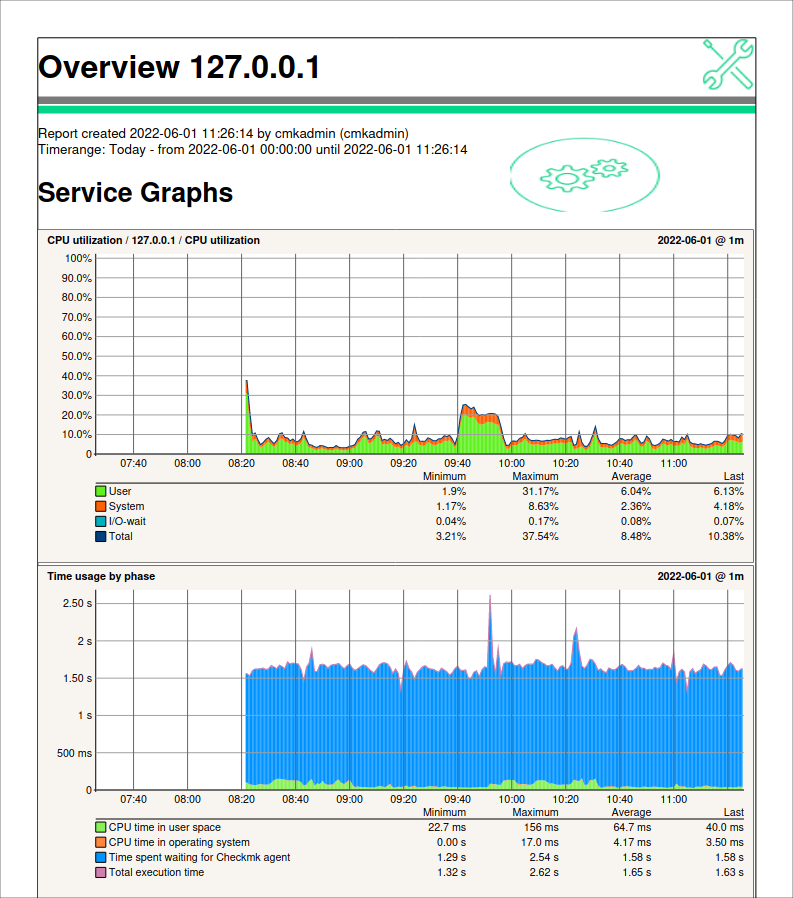The height and width of the screenshot is (898, 793).
Task: Click the green gears logo image
Action: tap(583, 173)
